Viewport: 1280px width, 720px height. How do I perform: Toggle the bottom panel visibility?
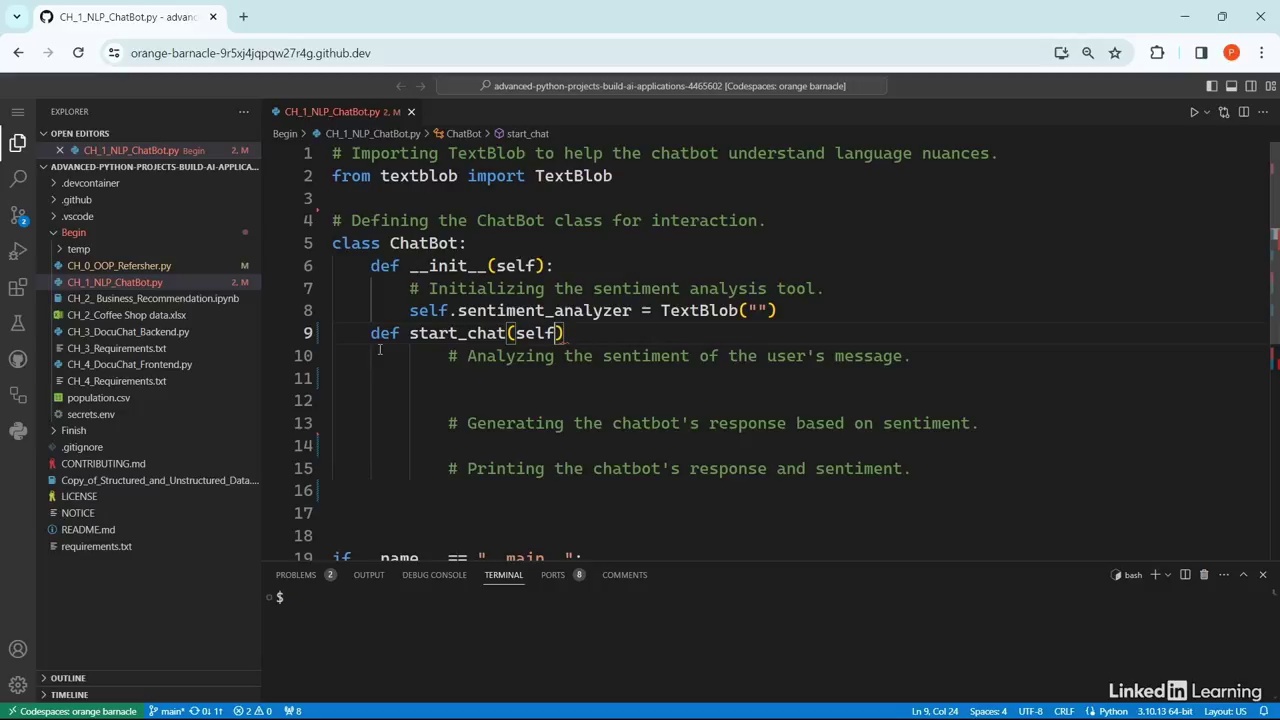(1232, 86)
